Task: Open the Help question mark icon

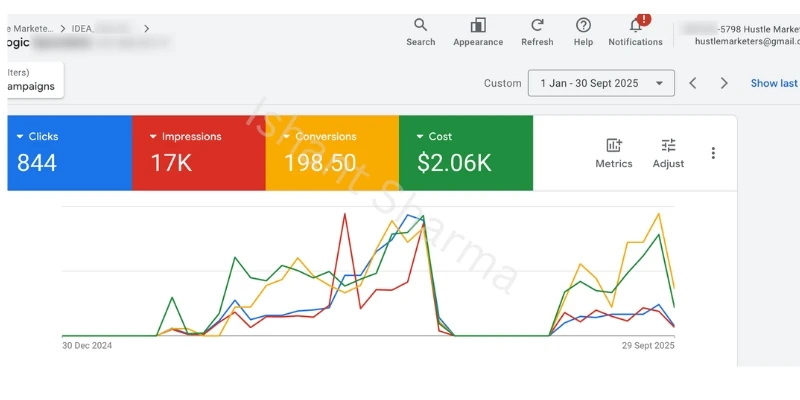Action: click(583, 25)
